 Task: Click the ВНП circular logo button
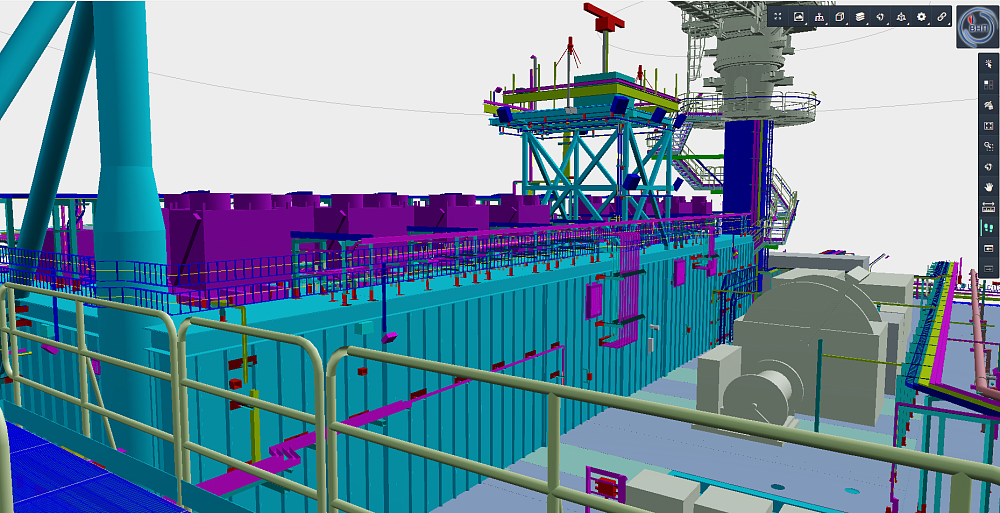(976, 27)
